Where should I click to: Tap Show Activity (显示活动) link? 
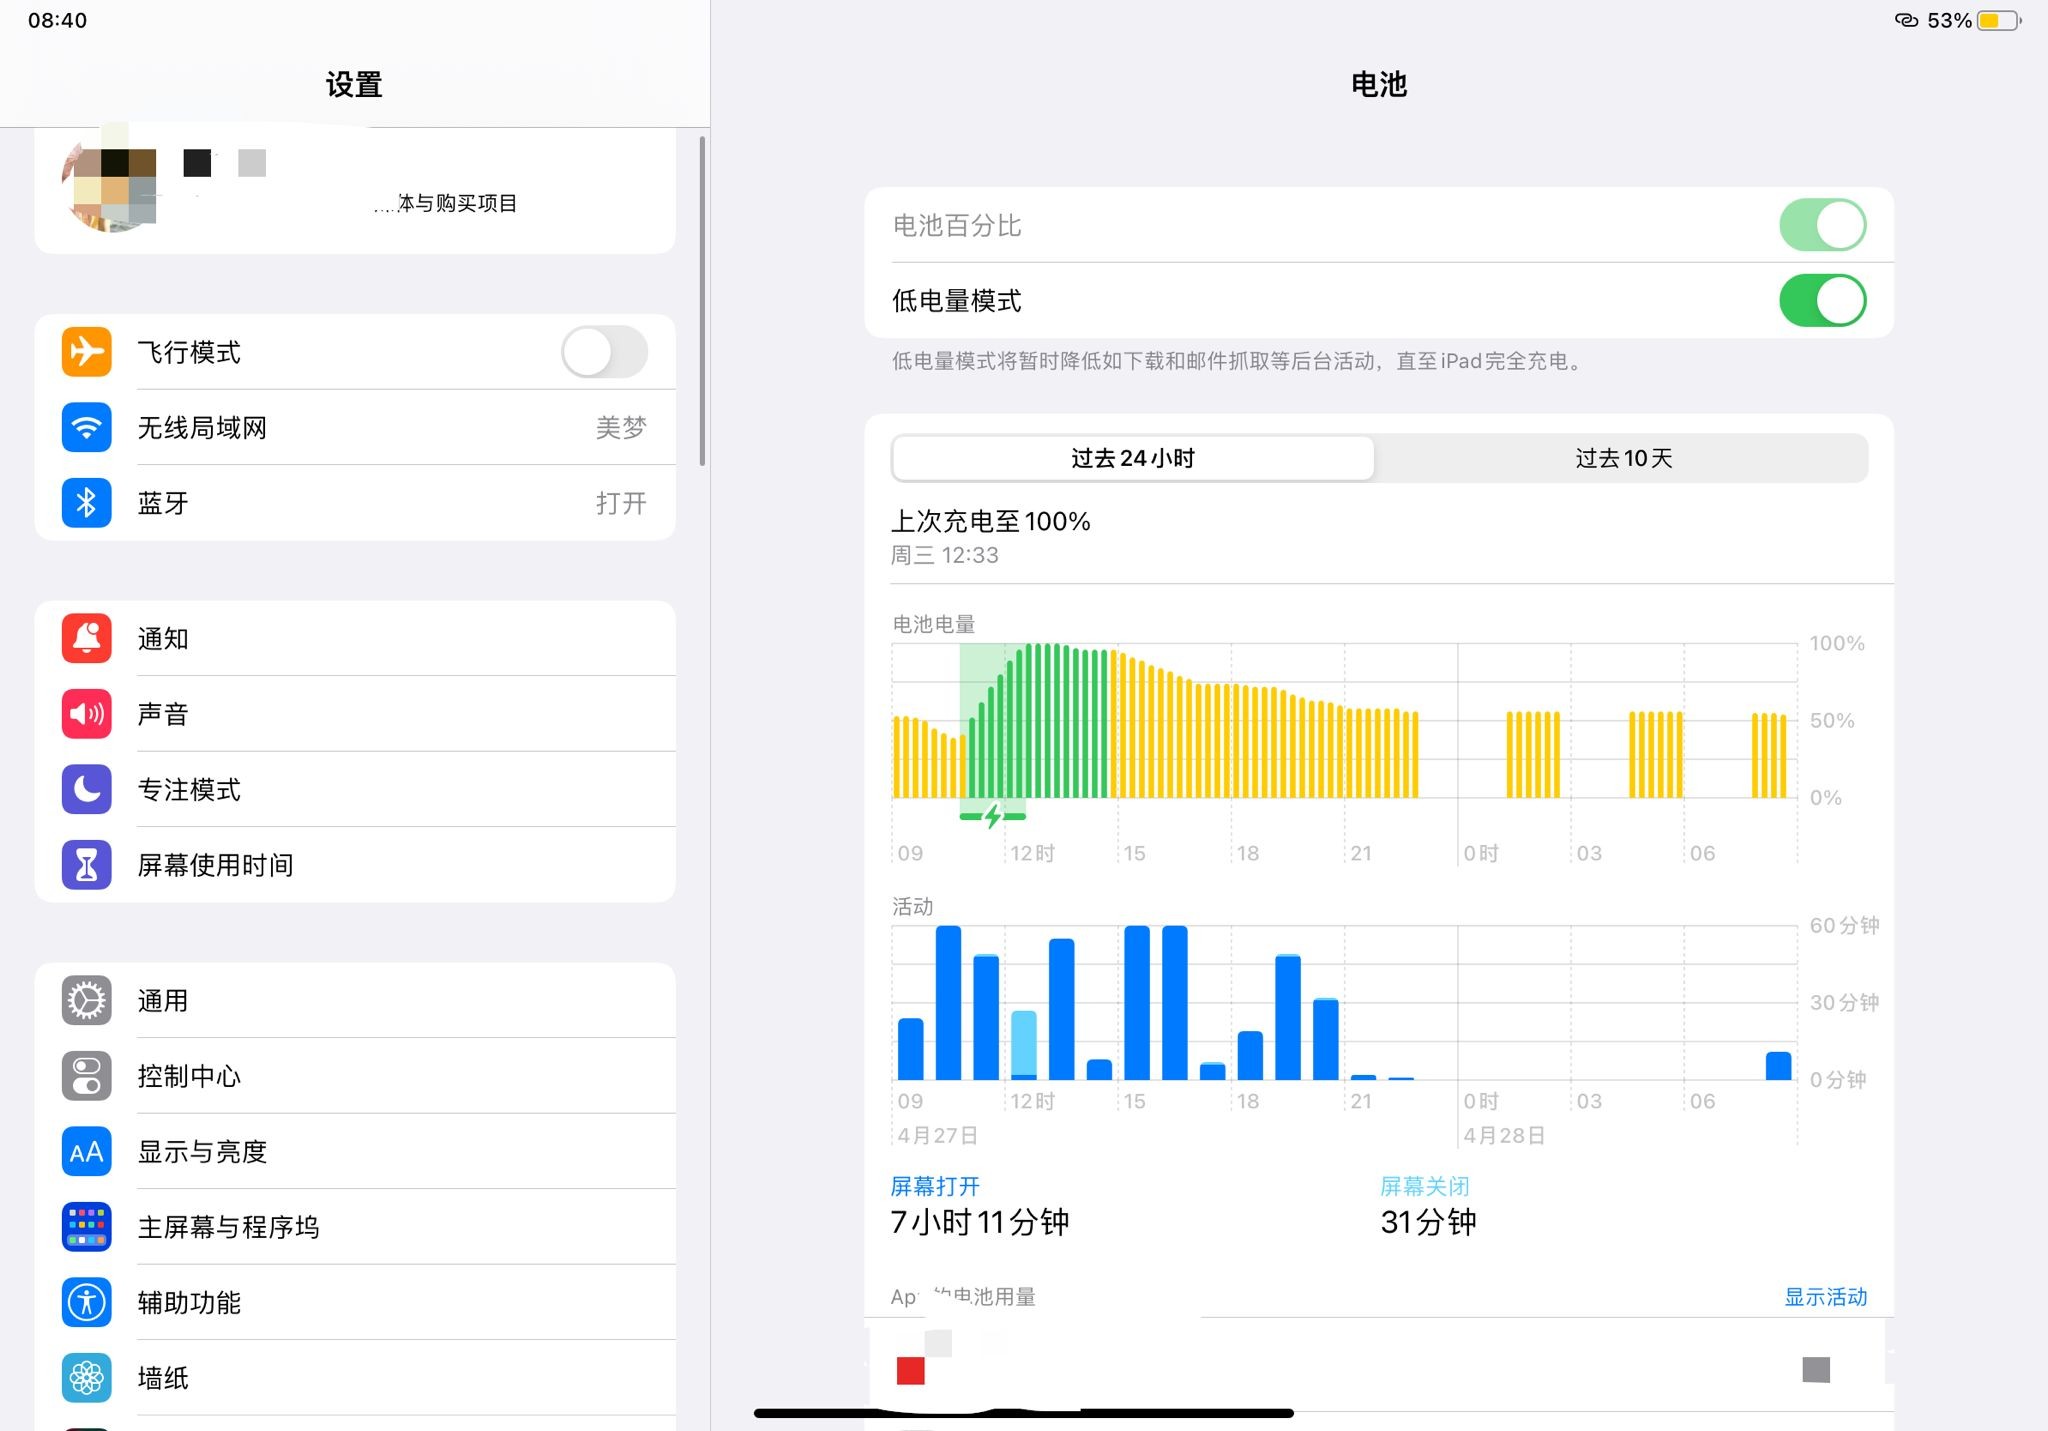point(1825,1297)
